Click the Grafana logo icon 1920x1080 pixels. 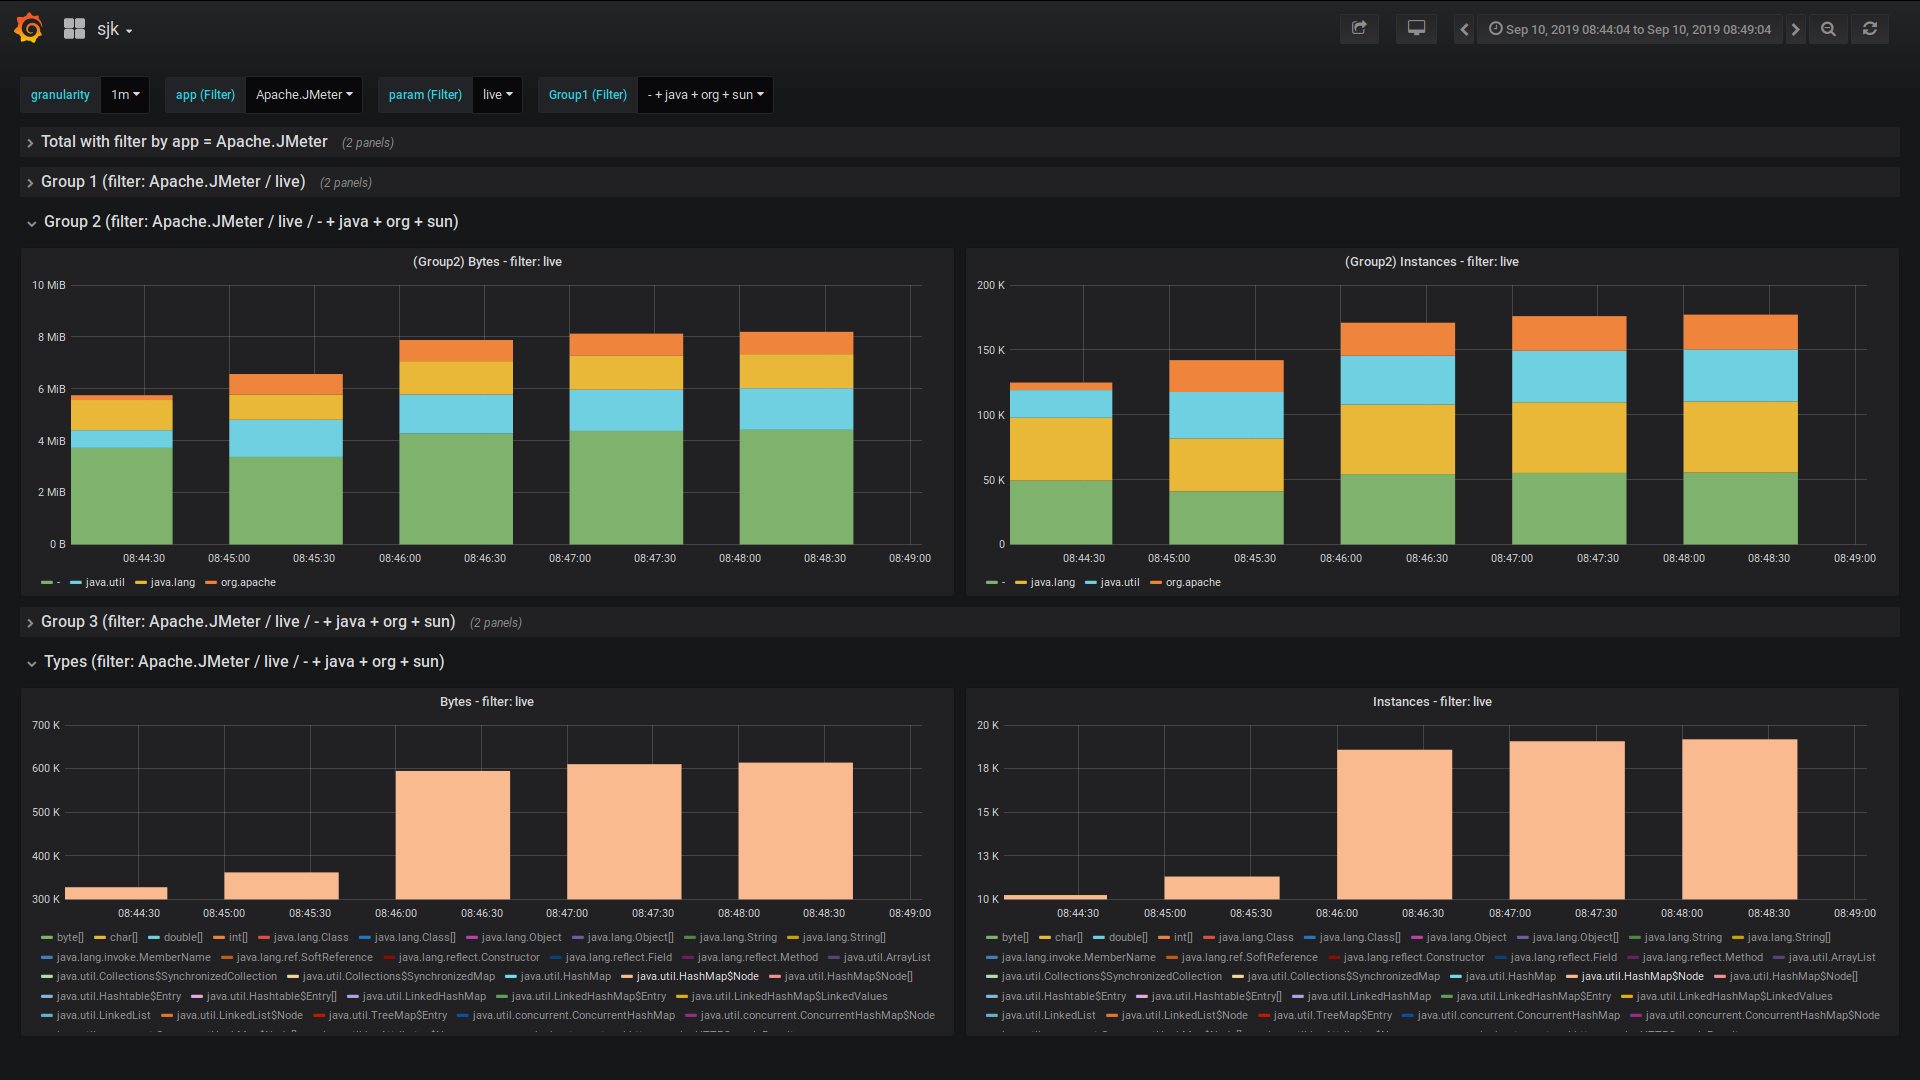[x=29, y=28]
